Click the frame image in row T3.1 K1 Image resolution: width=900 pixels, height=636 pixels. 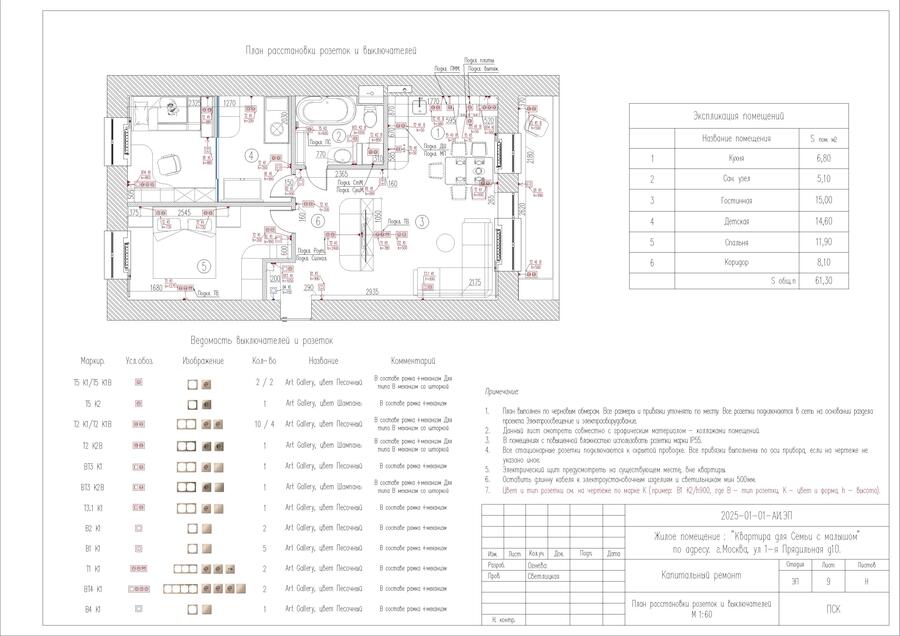point(186,509)
